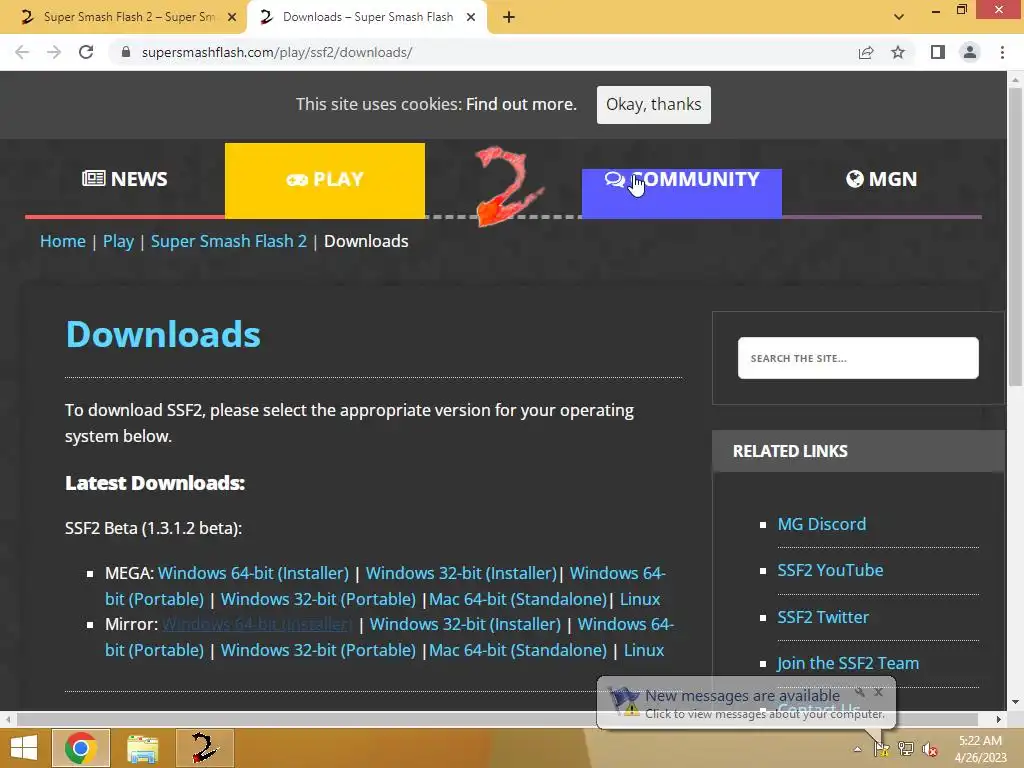Download Mirror Windows 32-bit (Installer)

tap(465, 624)
